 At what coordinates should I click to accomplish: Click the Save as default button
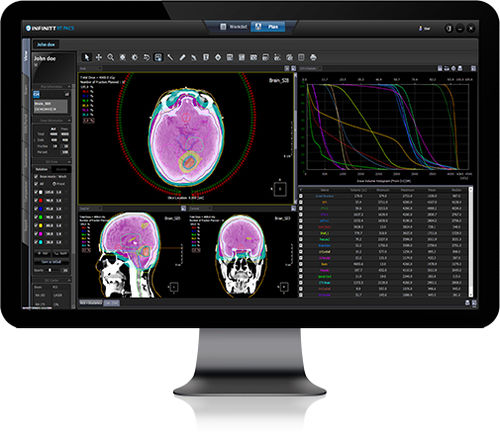click(x=52, y=262)
